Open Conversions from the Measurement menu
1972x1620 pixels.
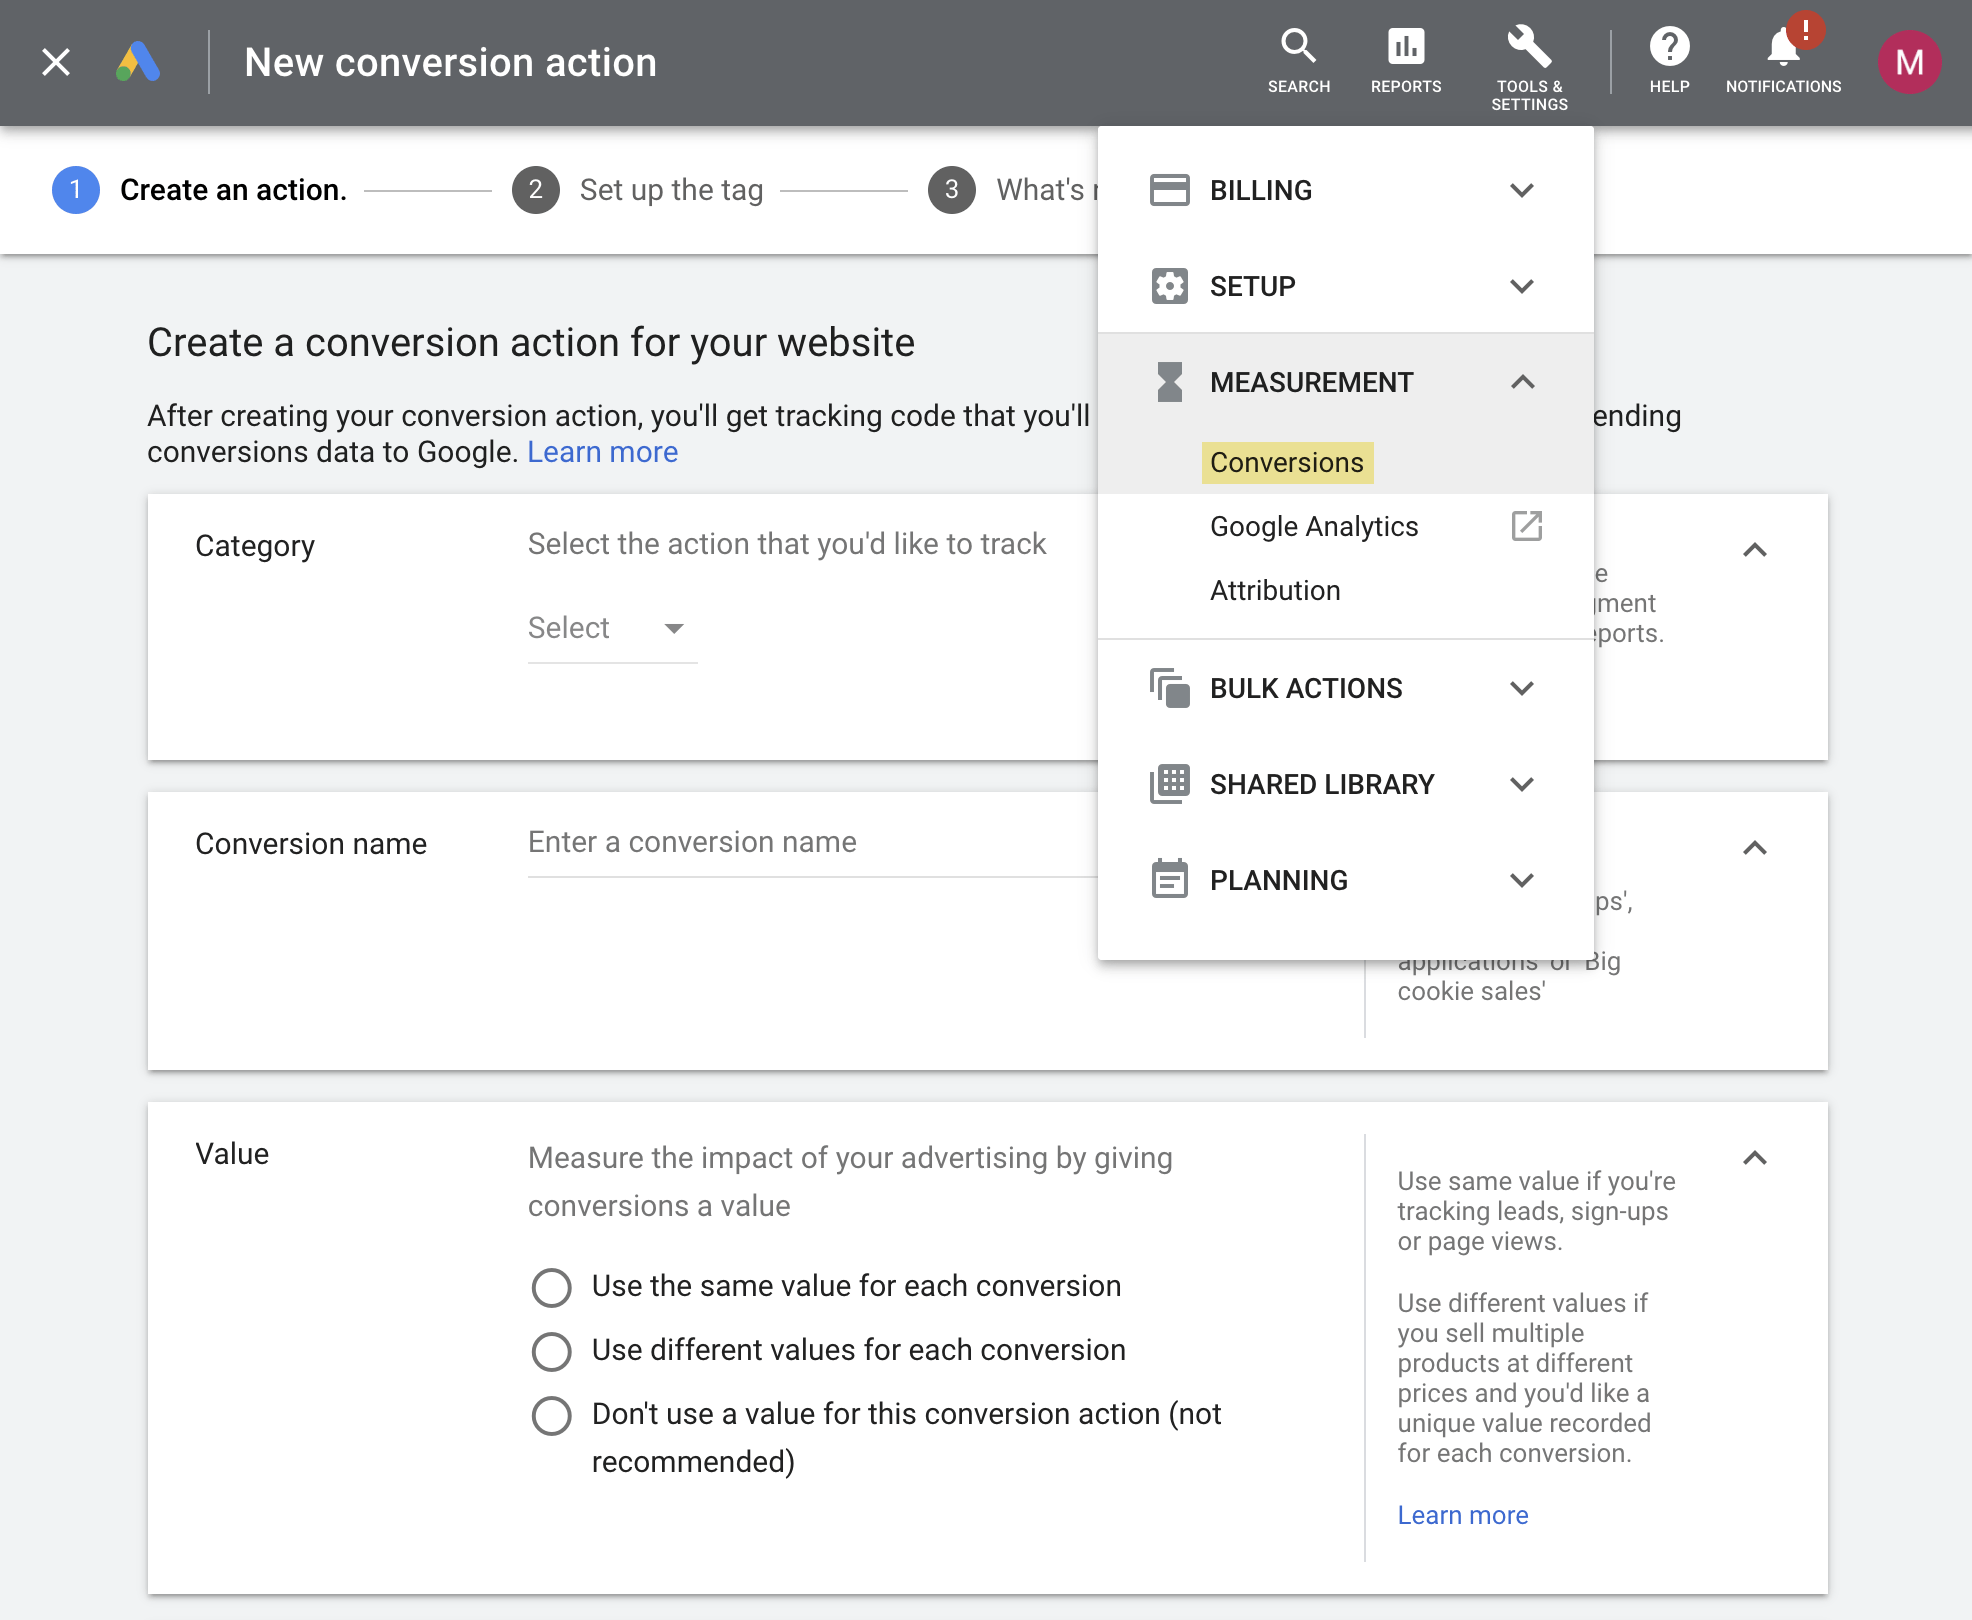click(x=1287, y=462)
